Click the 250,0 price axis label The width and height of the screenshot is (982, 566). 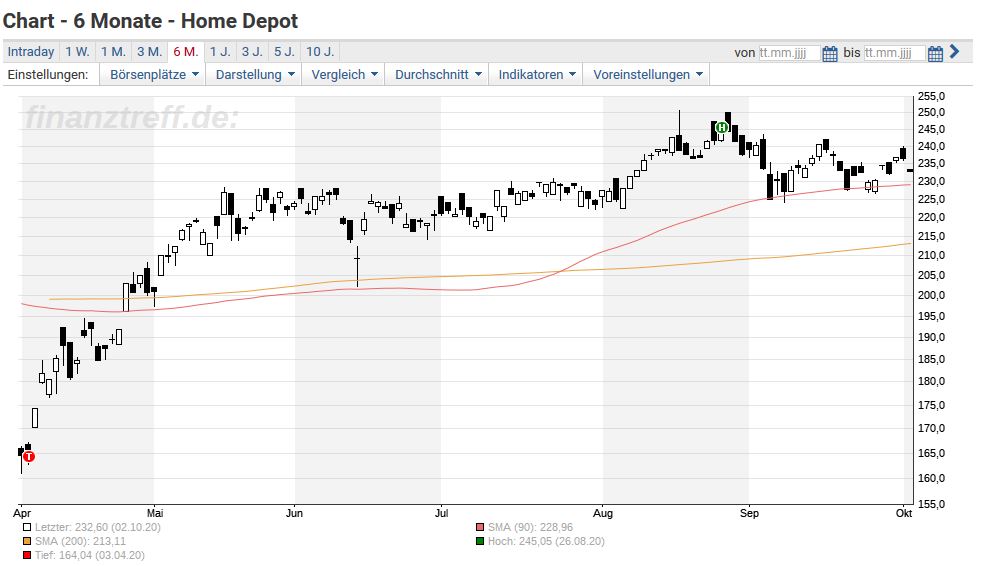tap(931, 113)
